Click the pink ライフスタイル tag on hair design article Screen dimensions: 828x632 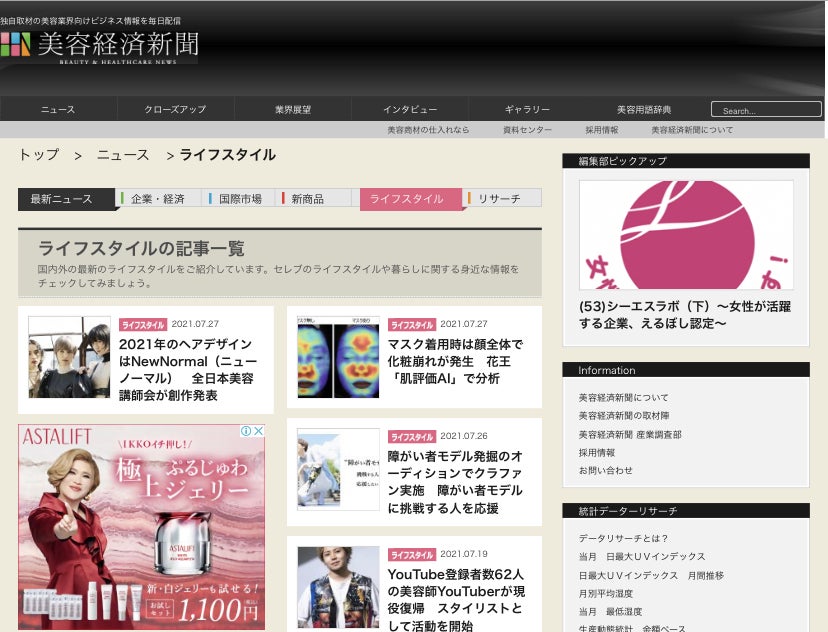coord(143,325)
